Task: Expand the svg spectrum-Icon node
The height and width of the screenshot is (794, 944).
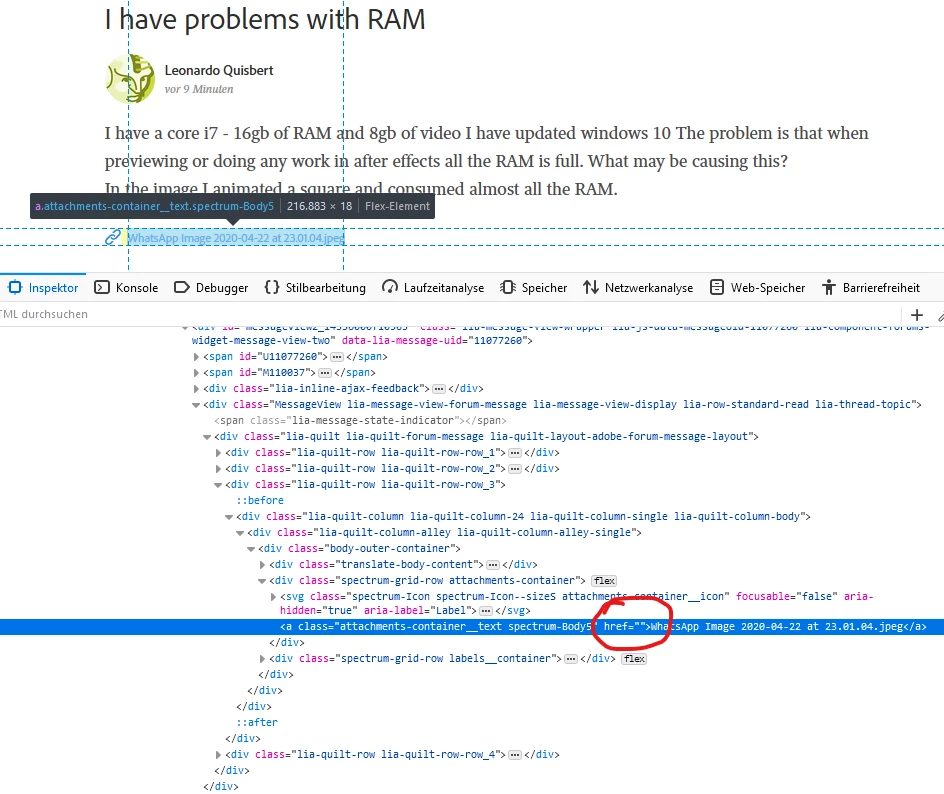Action: tap(273, 597)
